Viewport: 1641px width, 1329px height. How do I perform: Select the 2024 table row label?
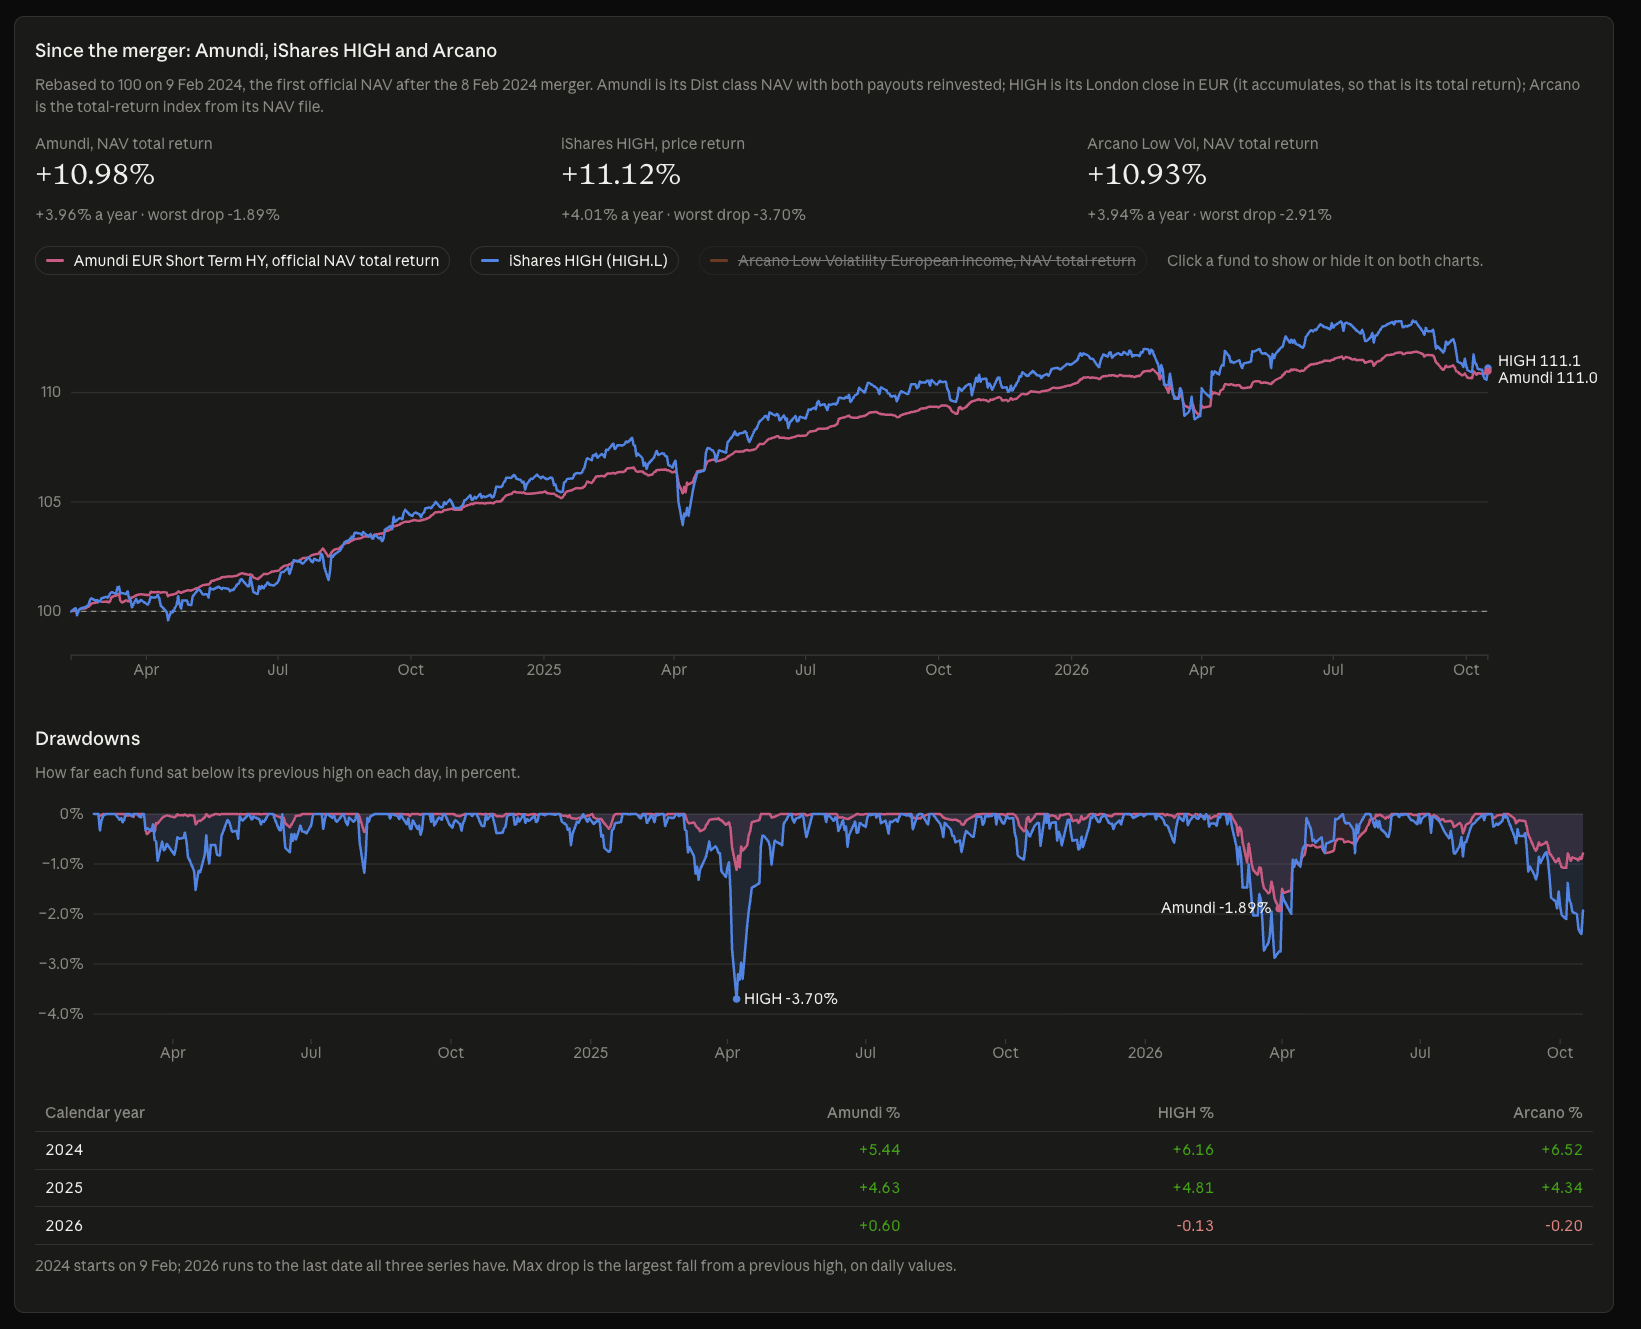(x=64, y=1150)
